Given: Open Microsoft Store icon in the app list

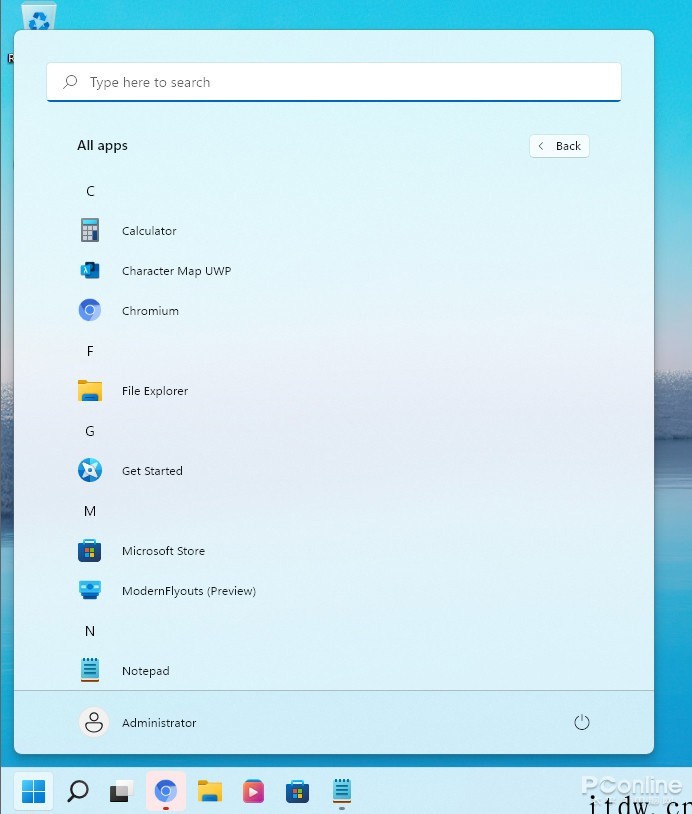Looking at the screenshot, I should pos(89,551).
